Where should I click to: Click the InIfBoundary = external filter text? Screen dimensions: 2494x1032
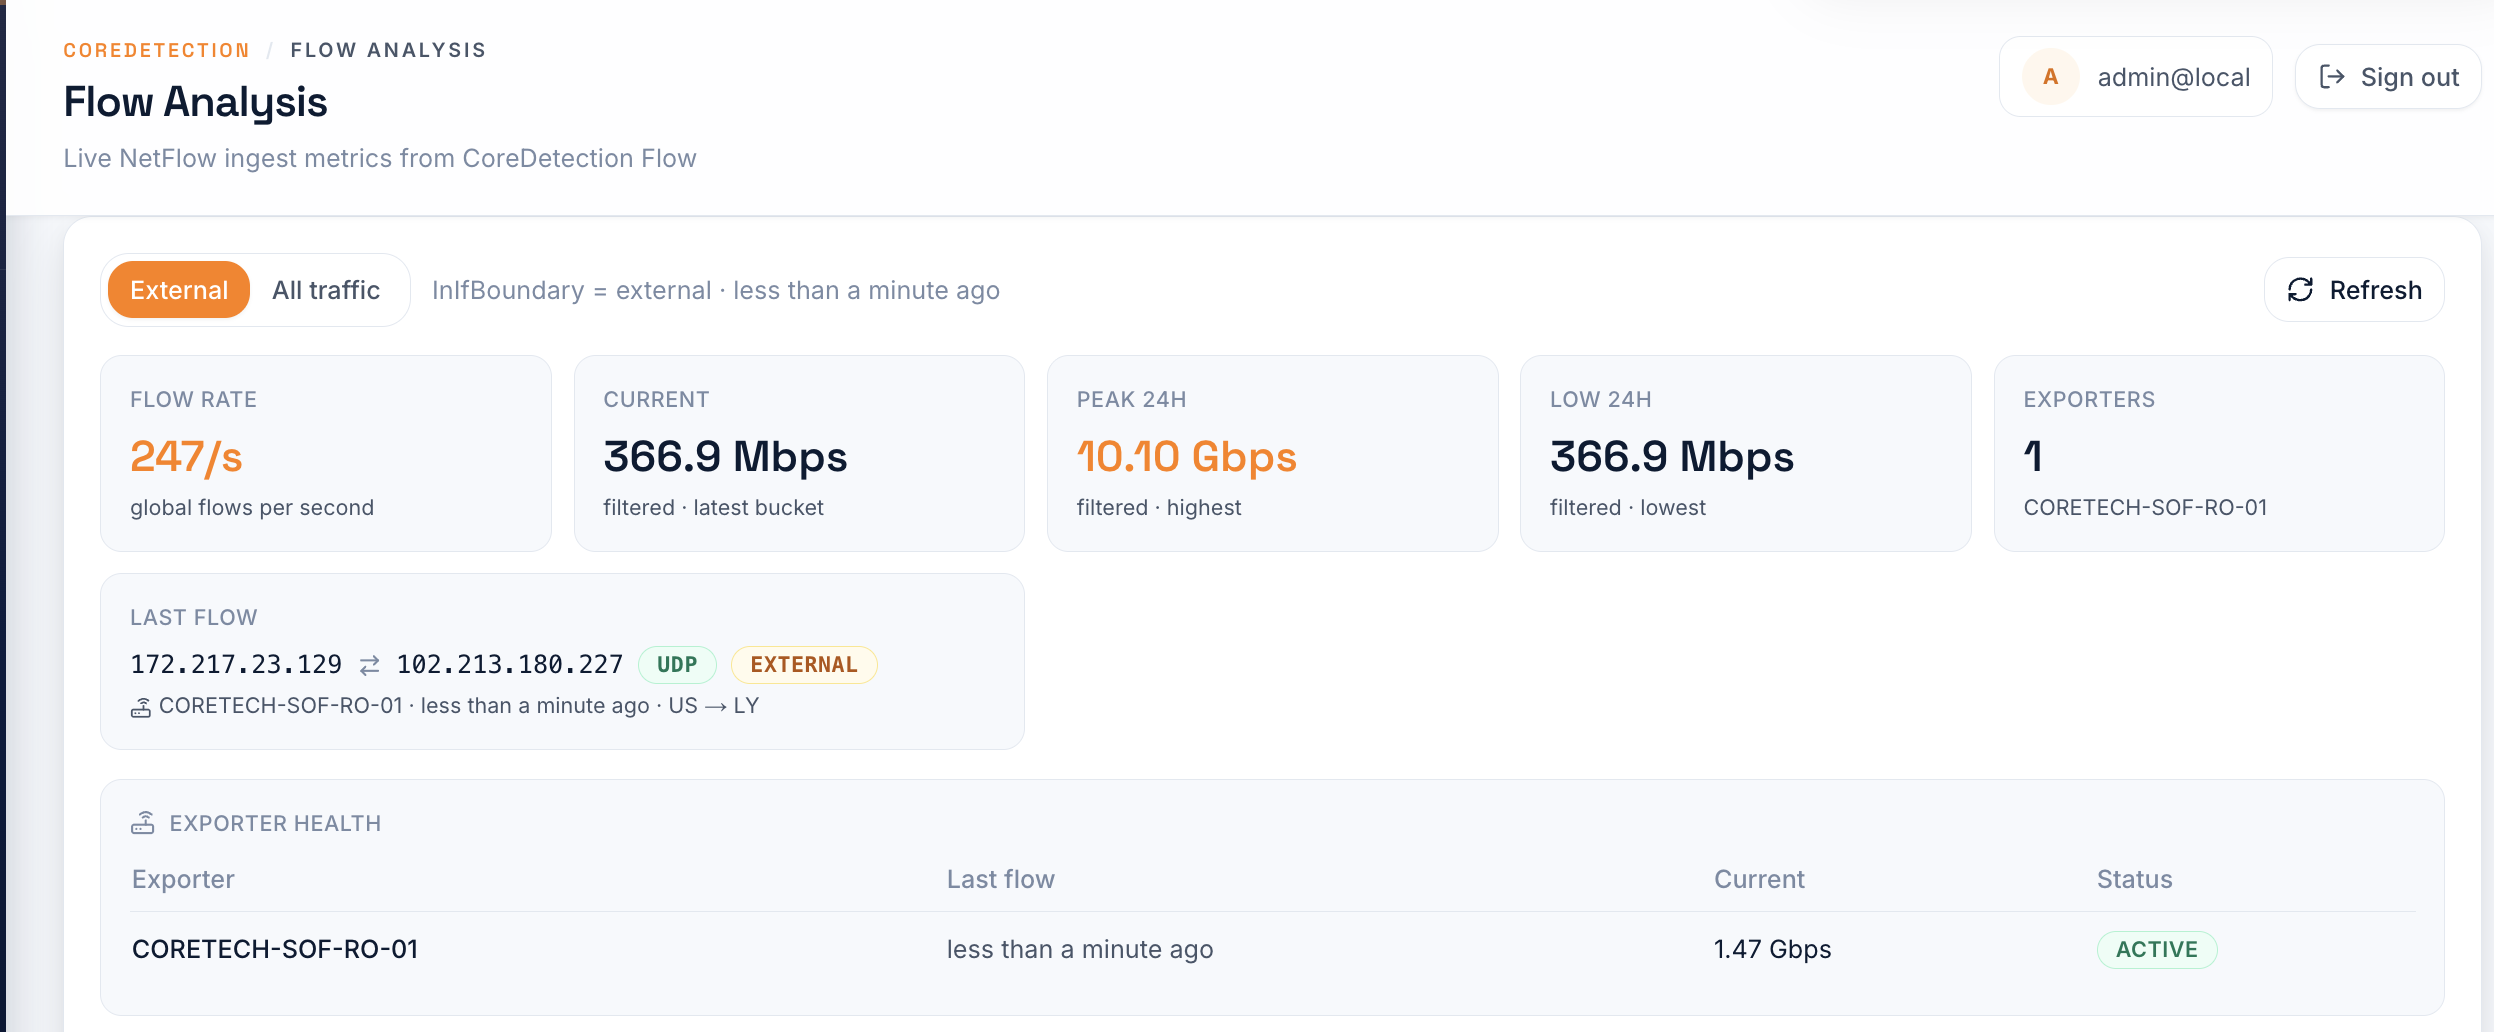click(x=571, y=291)
